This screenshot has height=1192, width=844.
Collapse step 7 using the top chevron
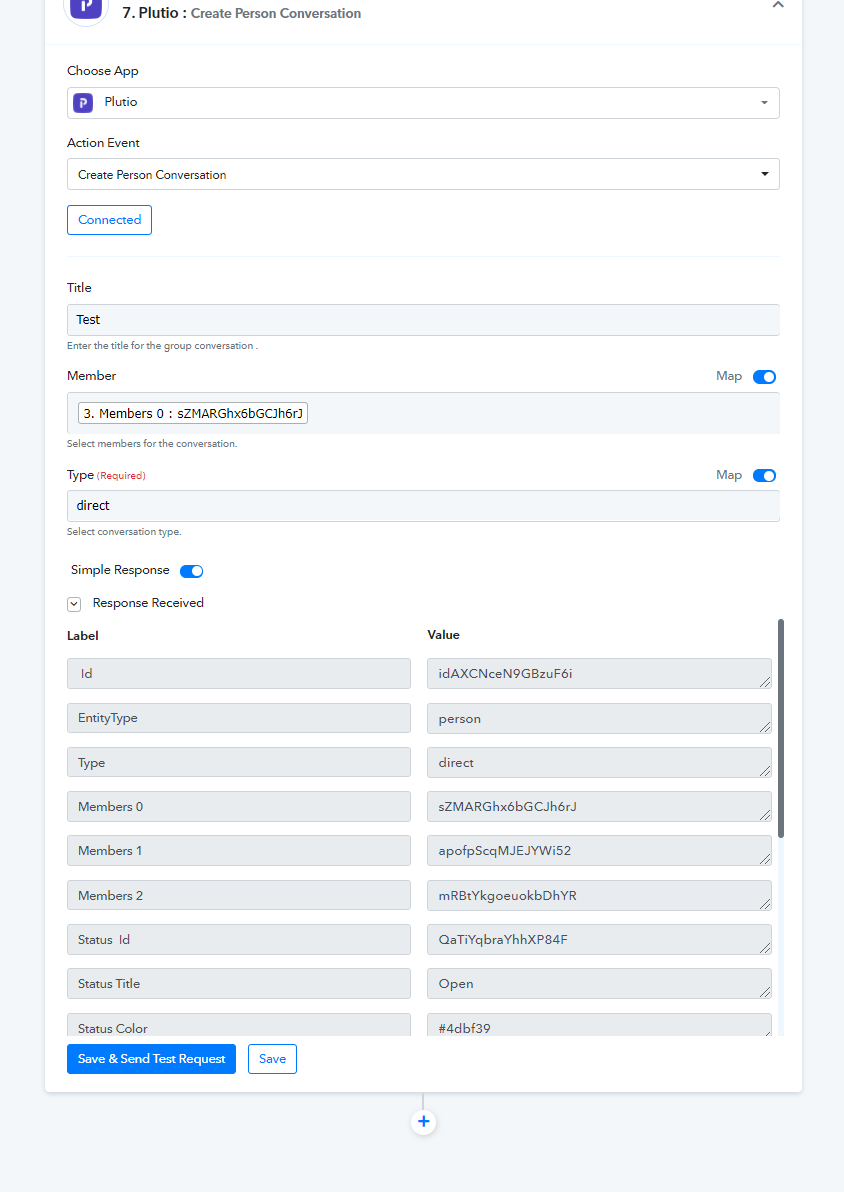777,5
